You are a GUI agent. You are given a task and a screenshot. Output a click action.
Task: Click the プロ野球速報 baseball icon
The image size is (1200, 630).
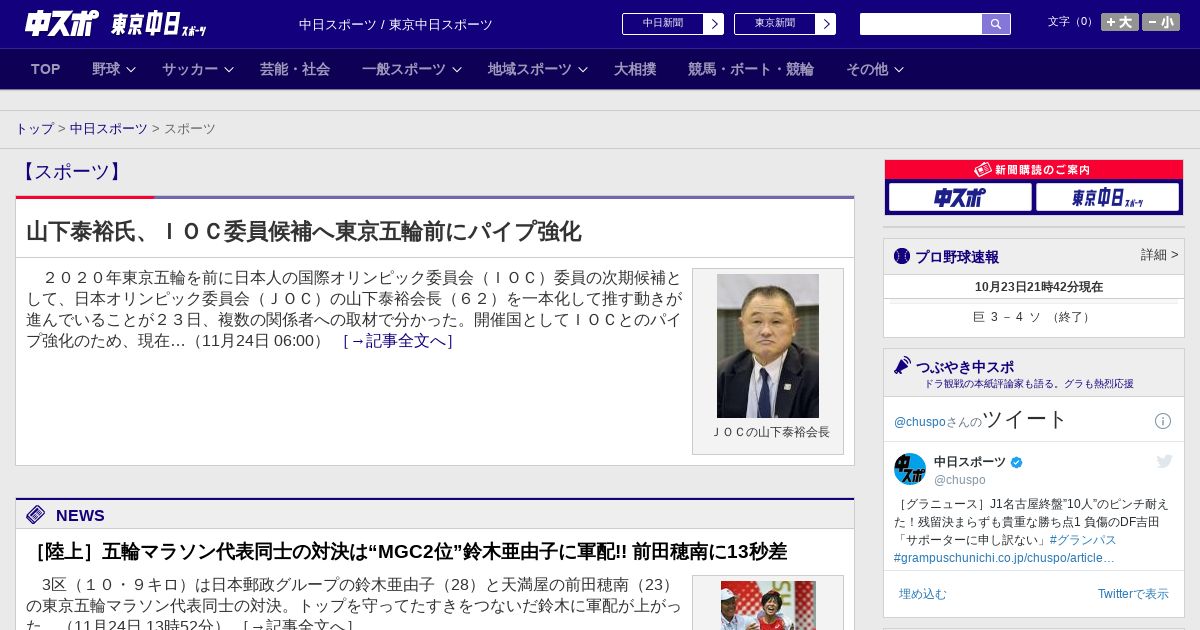(x=902, y=256)
